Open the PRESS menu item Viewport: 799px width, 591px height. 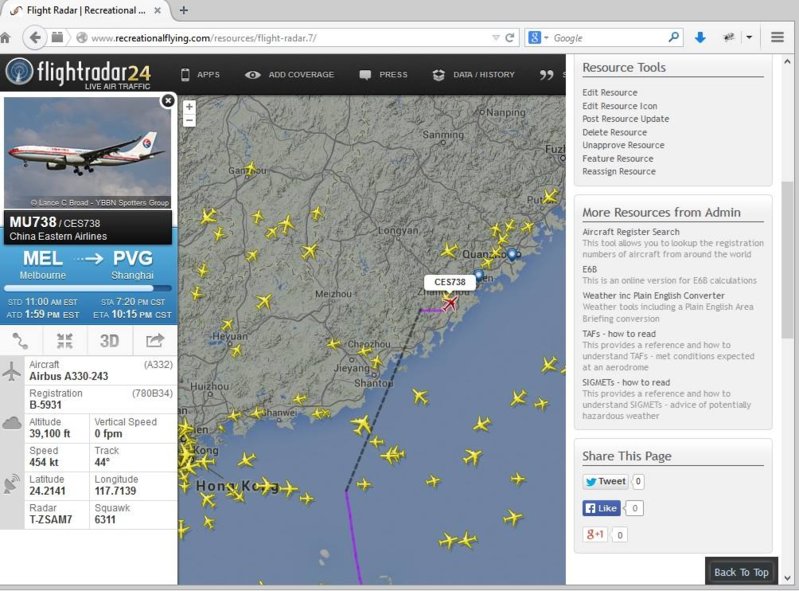point(383,75)
